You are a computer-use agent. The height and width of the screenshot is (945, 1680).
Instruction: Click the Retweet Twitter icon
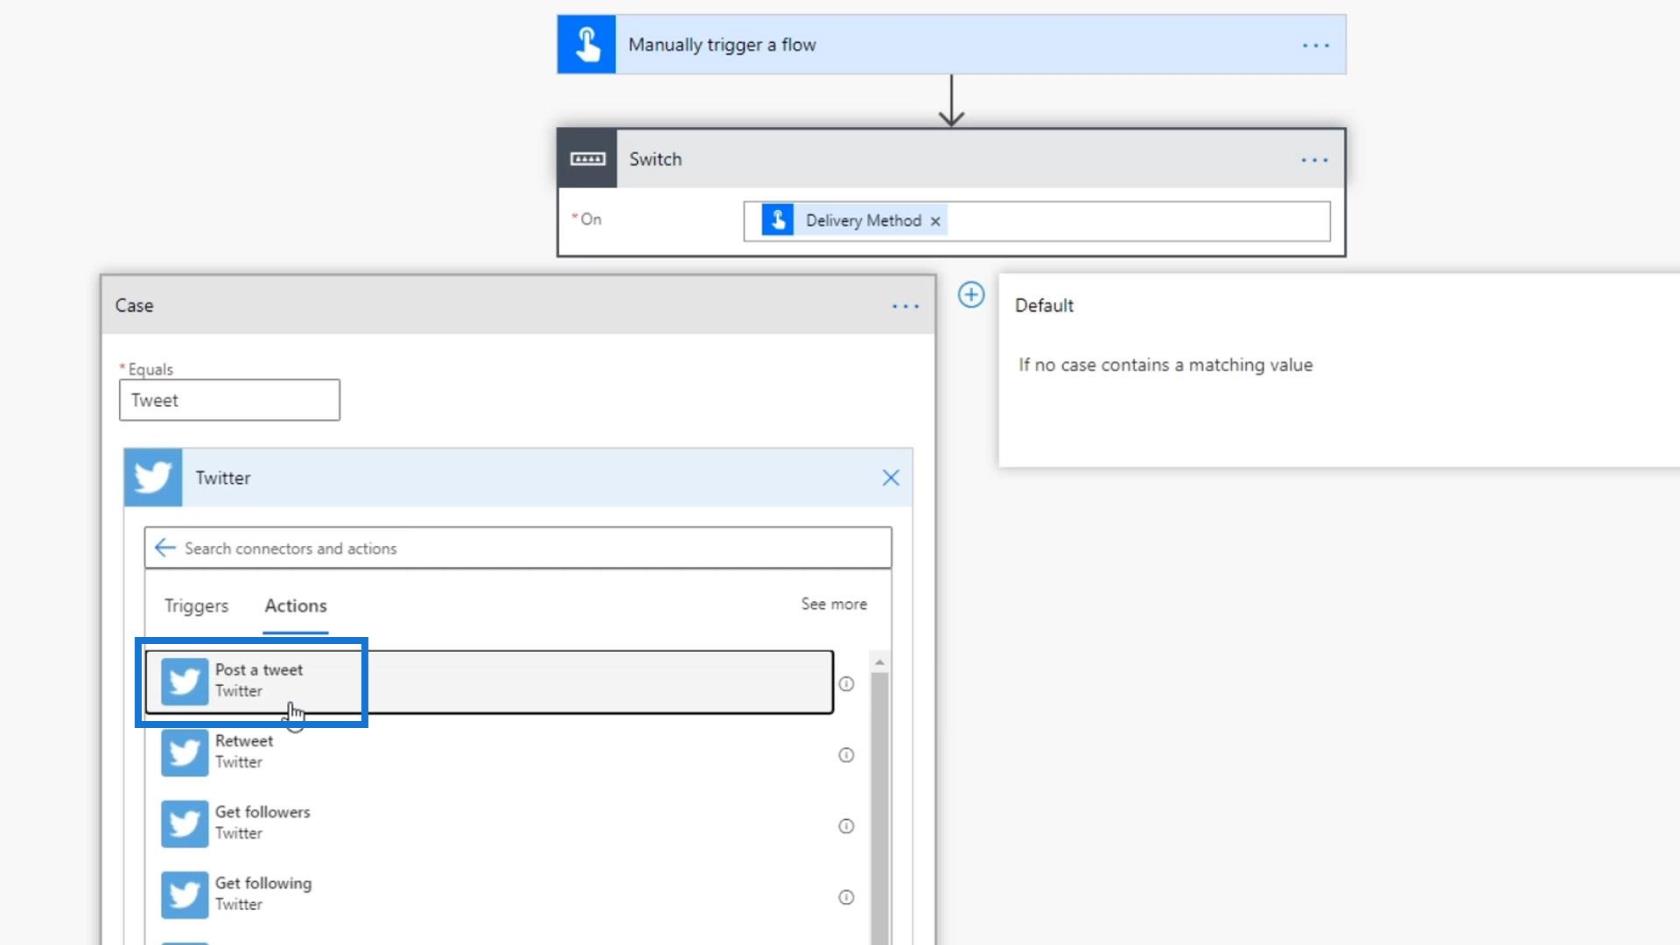pos(185,753)
